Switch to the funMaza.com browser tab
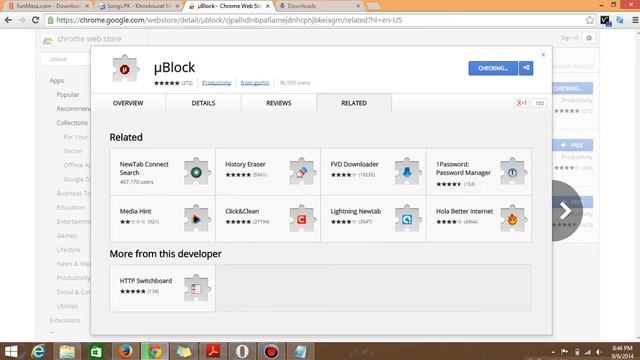Viewport: 640px width, 360px height. tap(48, 6)
